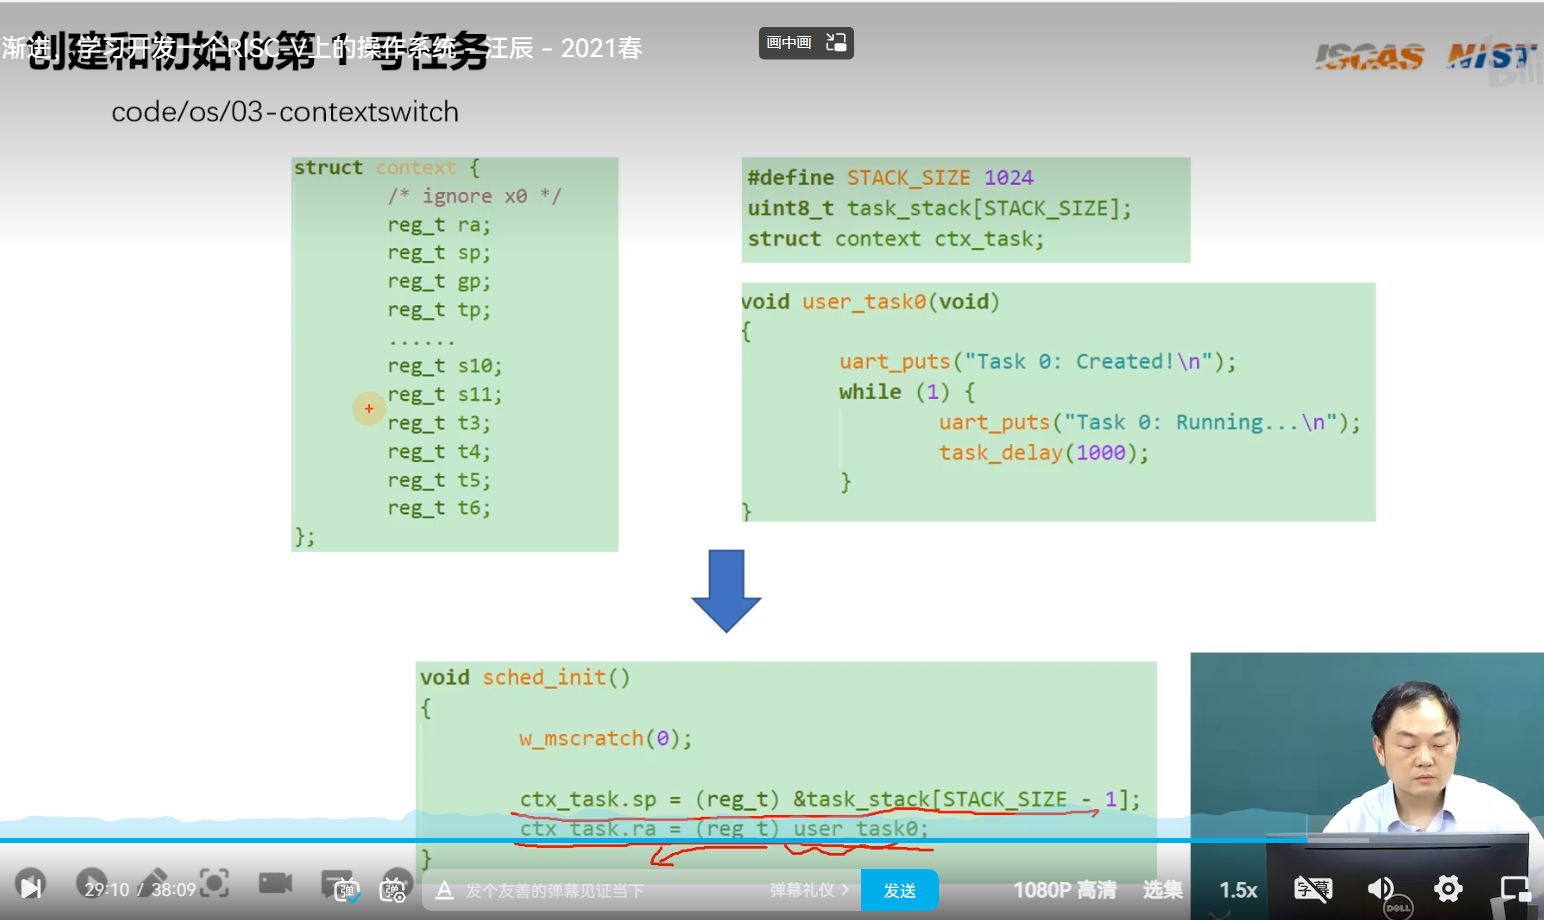The width and height of the screenshot is (1544, 920).
Task: Click the 29:10 / 38:09 time display
Action: (x=140, y=890)
